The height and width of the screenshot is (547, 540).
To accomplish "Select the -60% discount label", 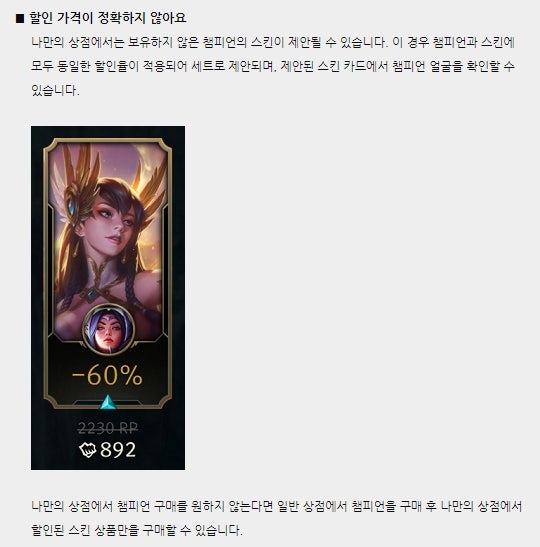I will [x=107, y=375].
